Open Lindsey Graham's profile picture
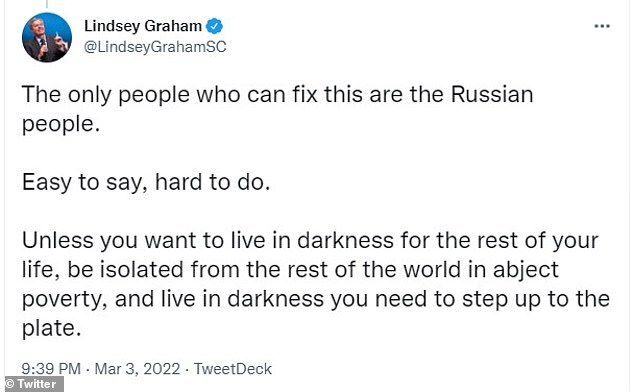Viewport: 634px width, 392px height. tap(47, 37)
